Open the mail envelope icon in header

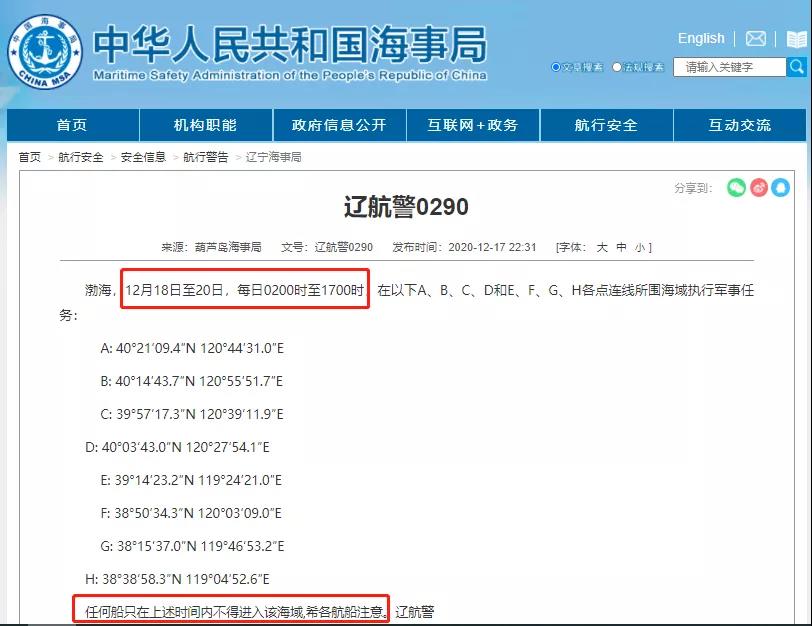756,38
